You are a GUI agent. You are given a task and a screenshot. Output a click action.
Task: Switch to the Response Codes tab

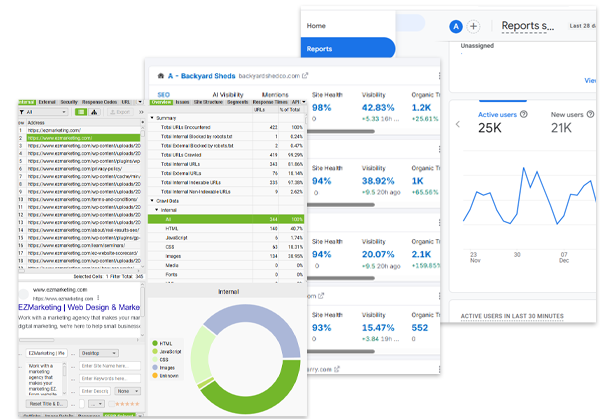tap(99, 102)
